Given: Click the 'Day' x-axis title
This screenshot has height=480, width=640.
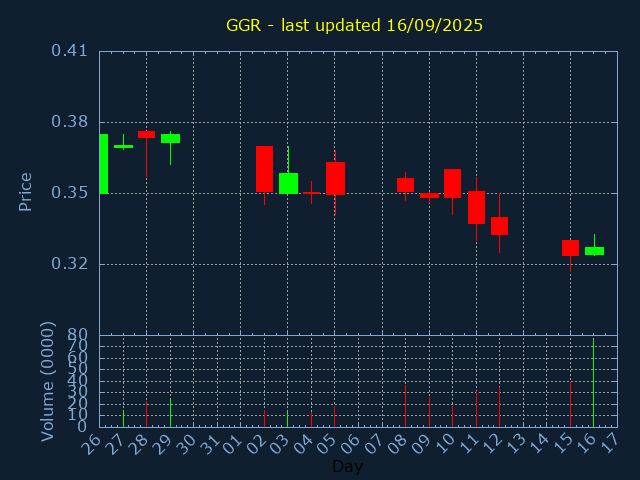Looking at the screenshot, I should tap(347, 466).
